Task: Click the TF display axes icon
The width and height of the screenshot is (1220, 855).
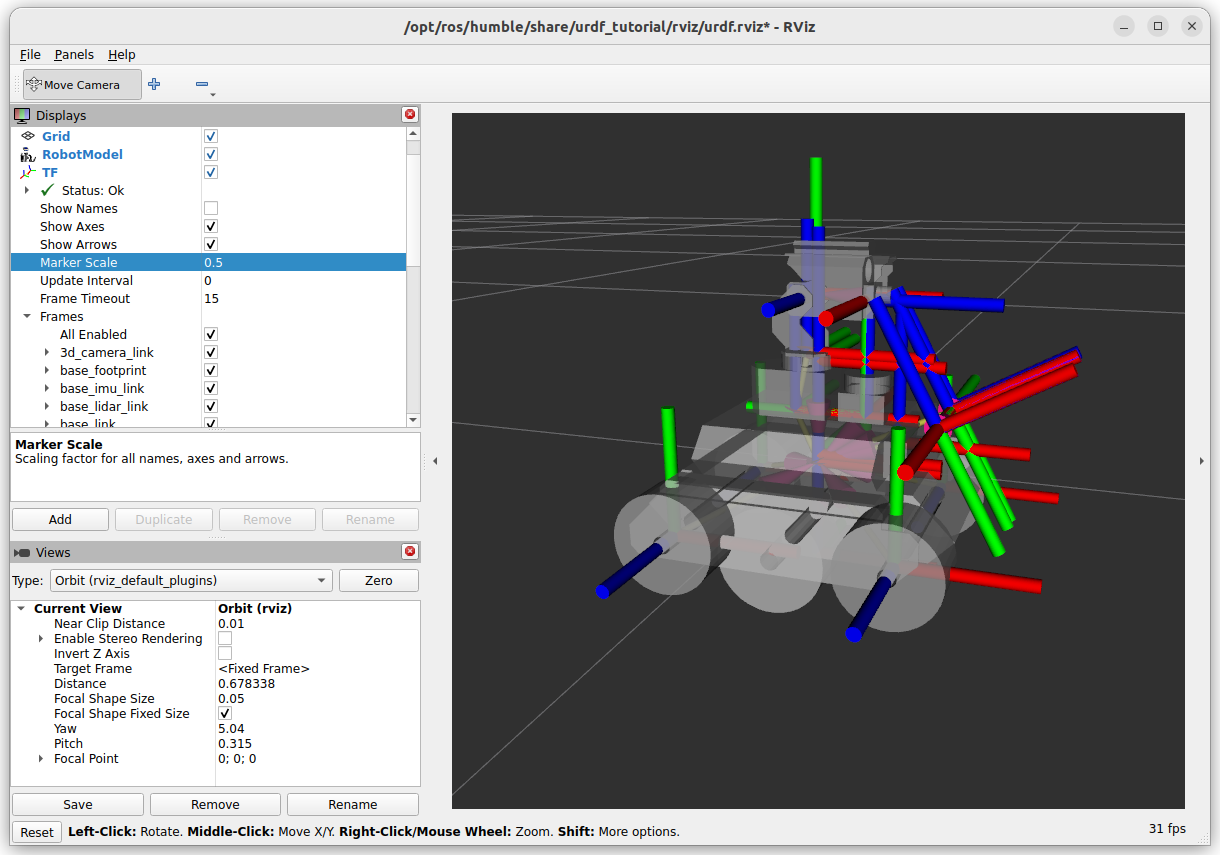Action: [x=28, y=172]
